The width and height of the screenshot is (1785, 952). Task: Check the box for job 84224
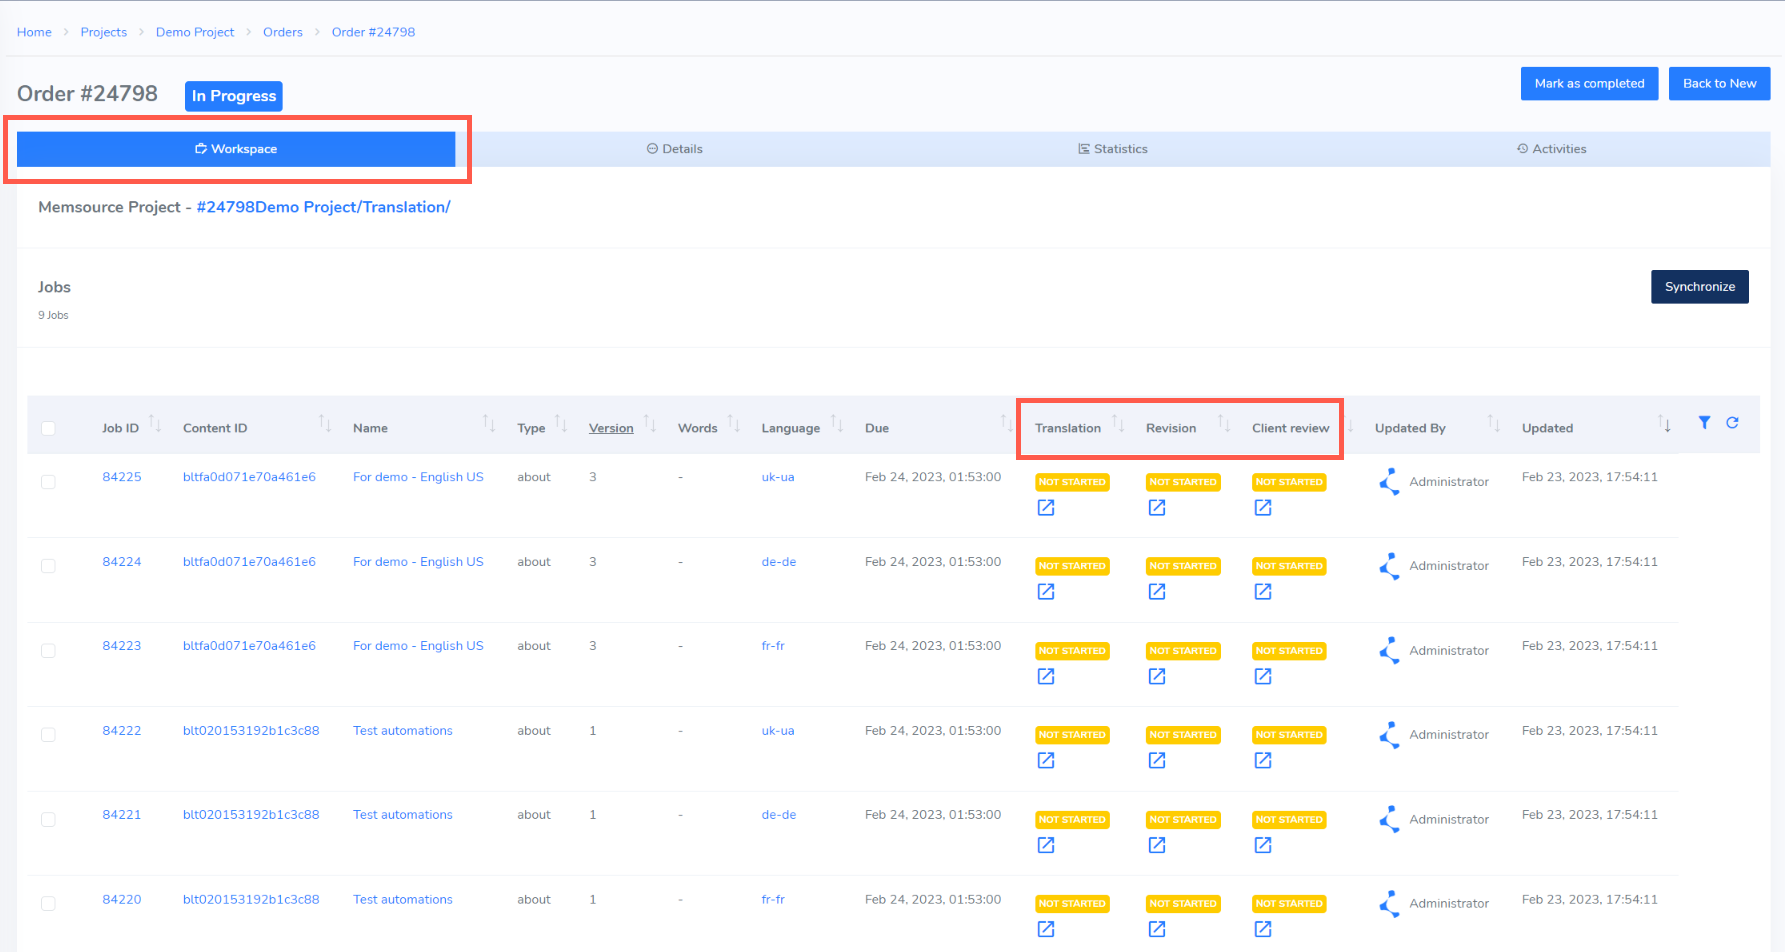(x=48, y=566)
